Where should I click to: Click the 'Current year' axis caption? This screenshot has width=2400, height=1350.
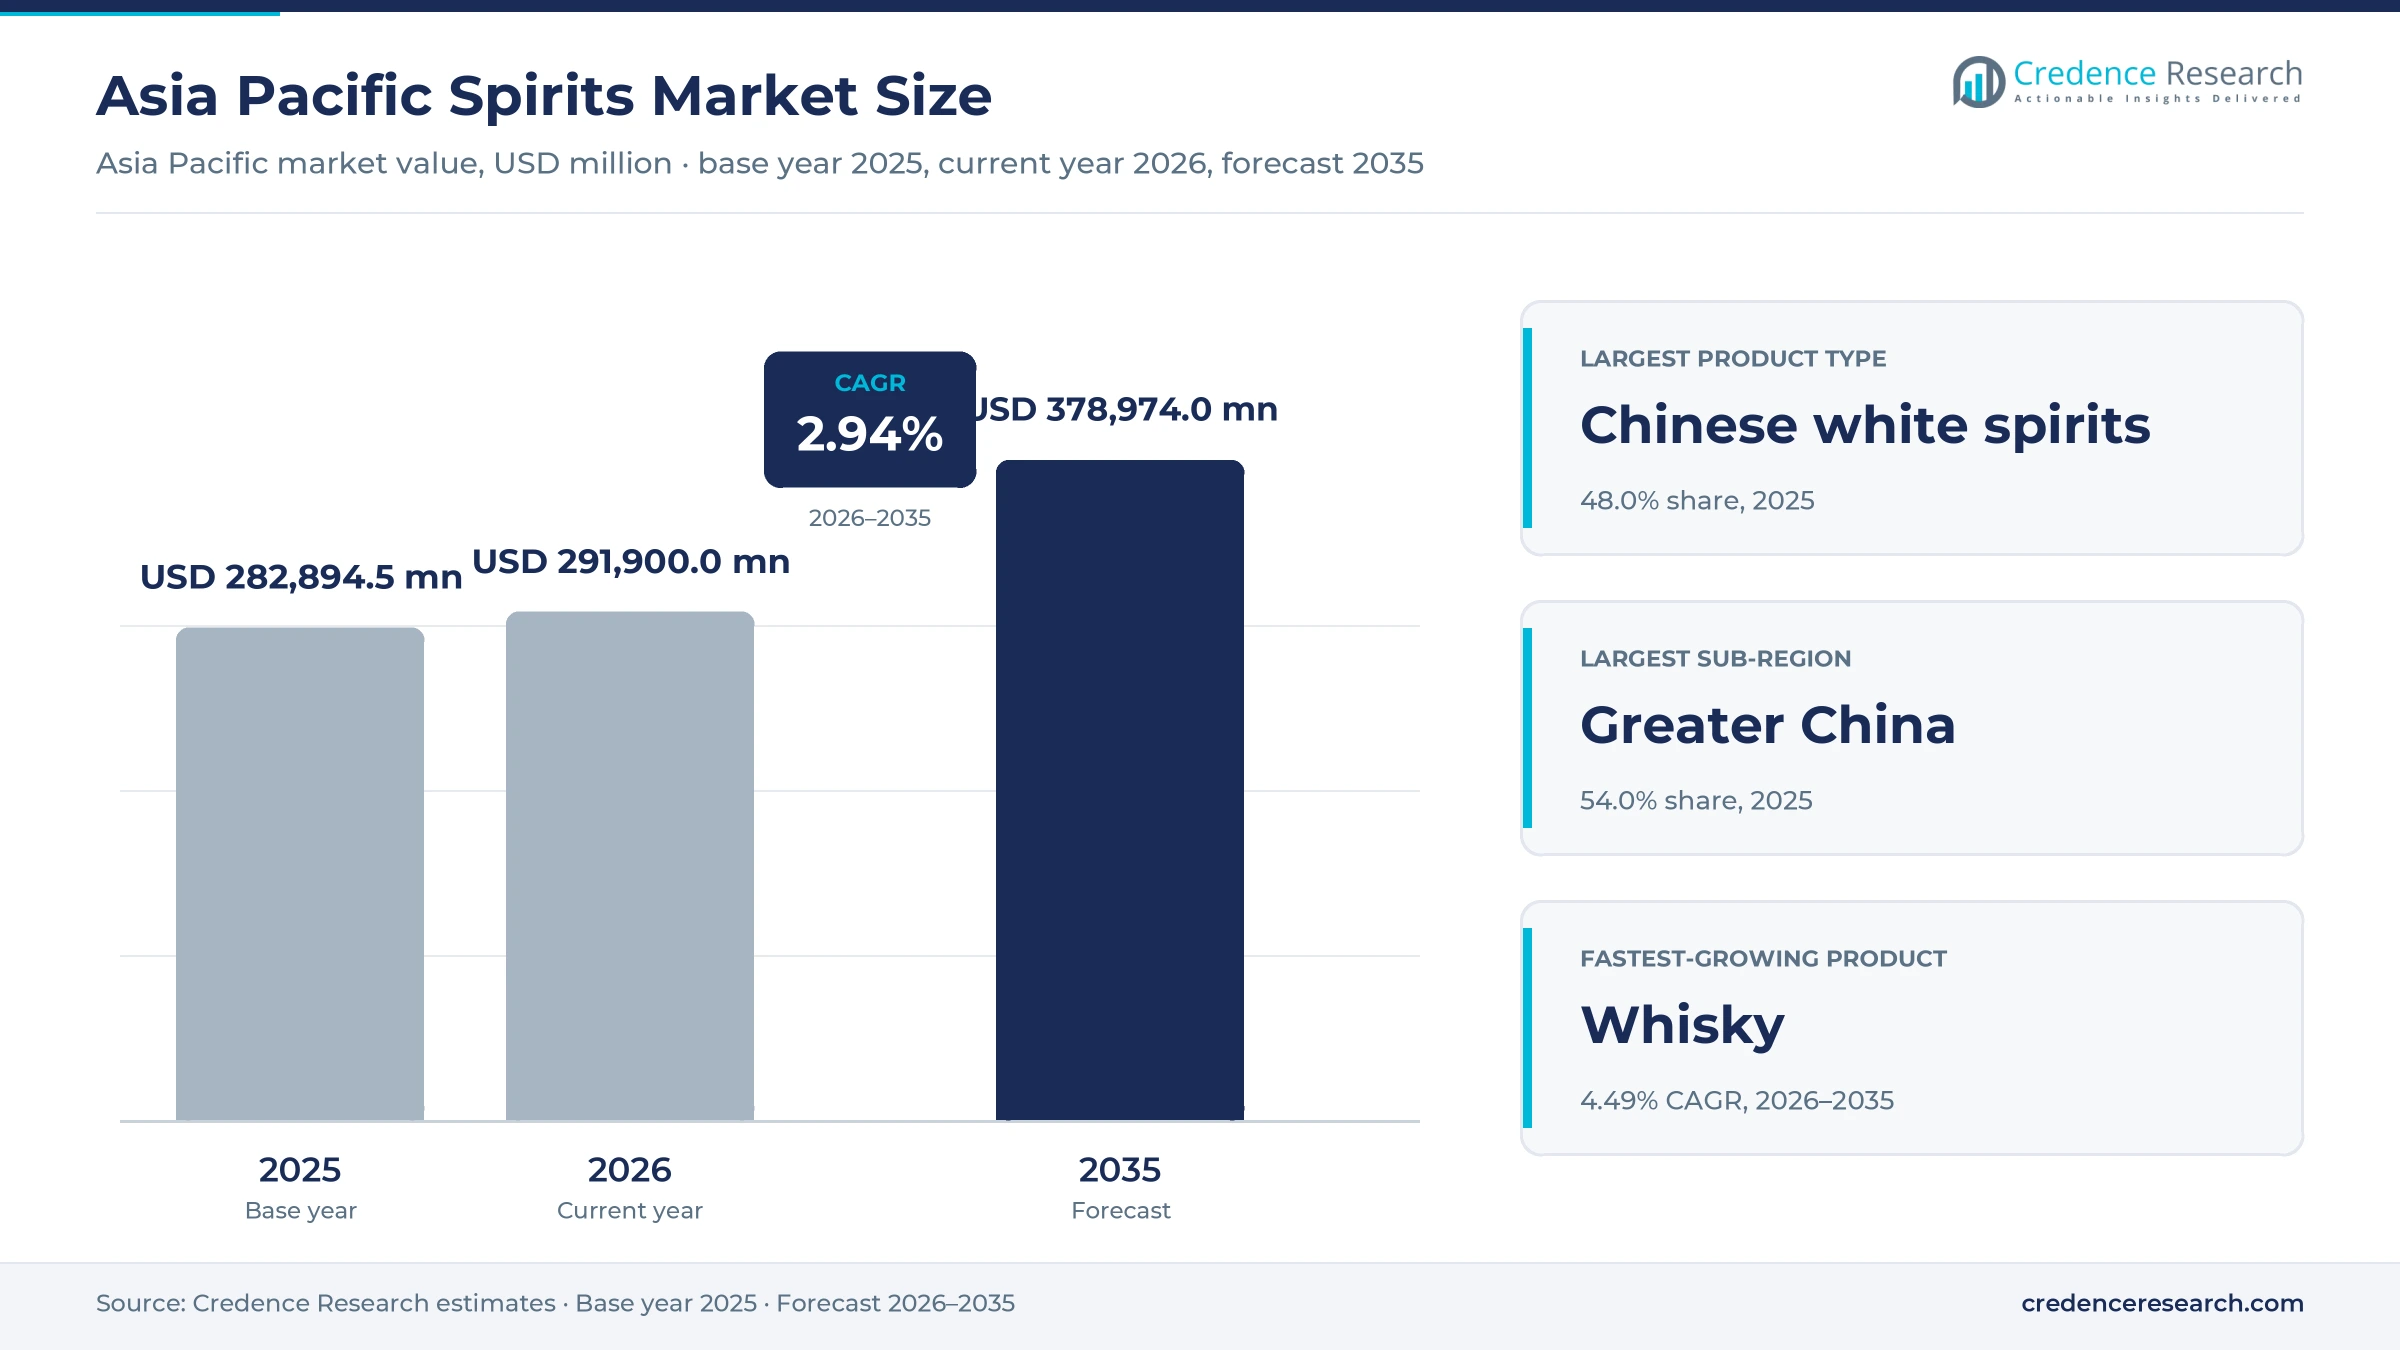[630, 1211]
